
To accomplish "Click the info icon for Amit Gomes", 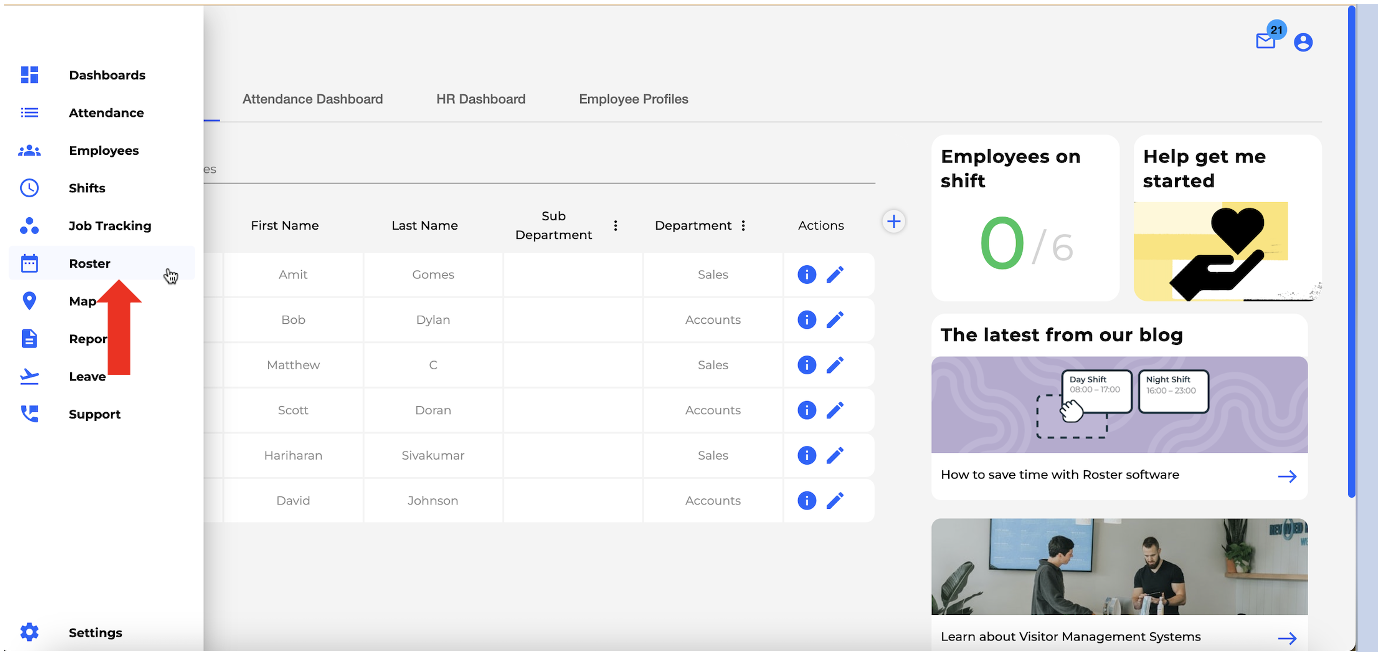I will [x=807, y=275].
